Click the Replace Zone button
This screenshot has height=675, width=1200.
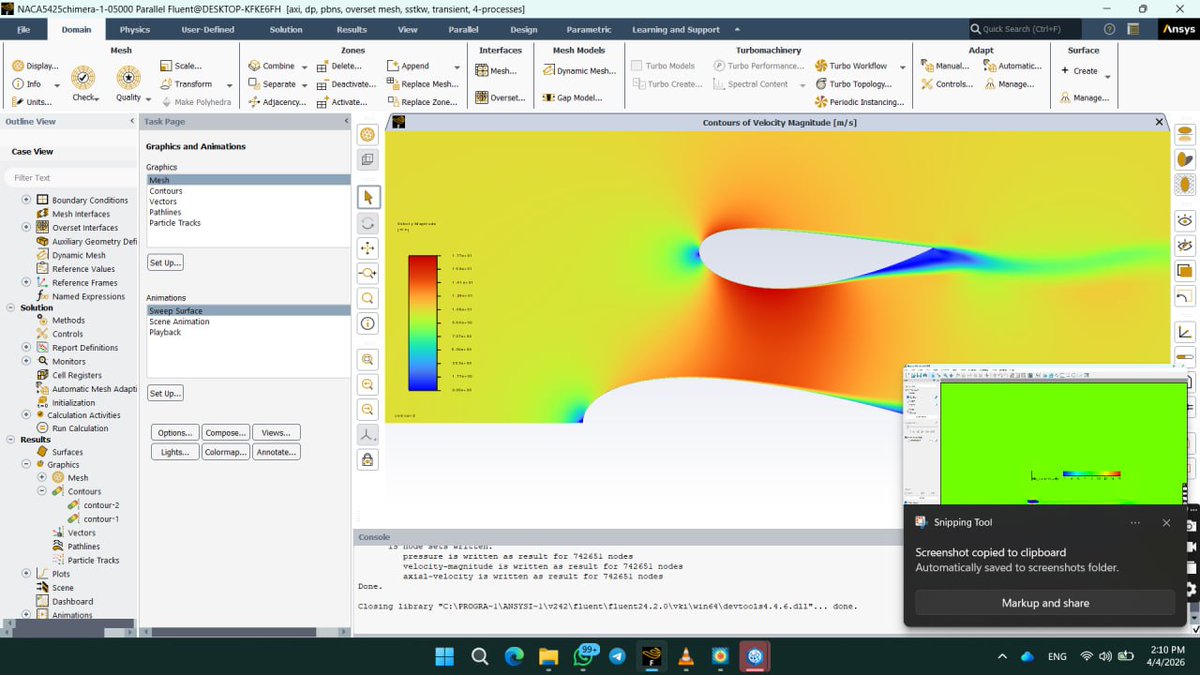point(422,102)
